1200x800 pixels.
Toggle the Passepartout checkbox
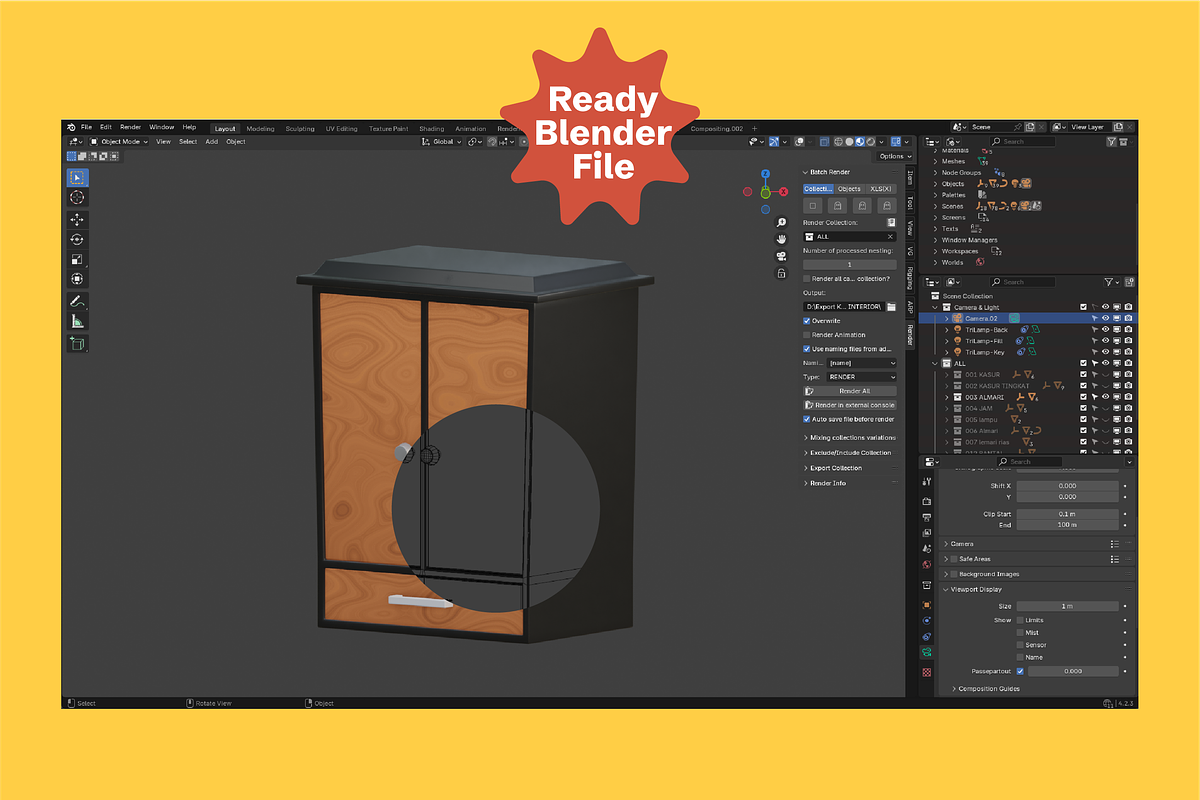point(1020,672)
